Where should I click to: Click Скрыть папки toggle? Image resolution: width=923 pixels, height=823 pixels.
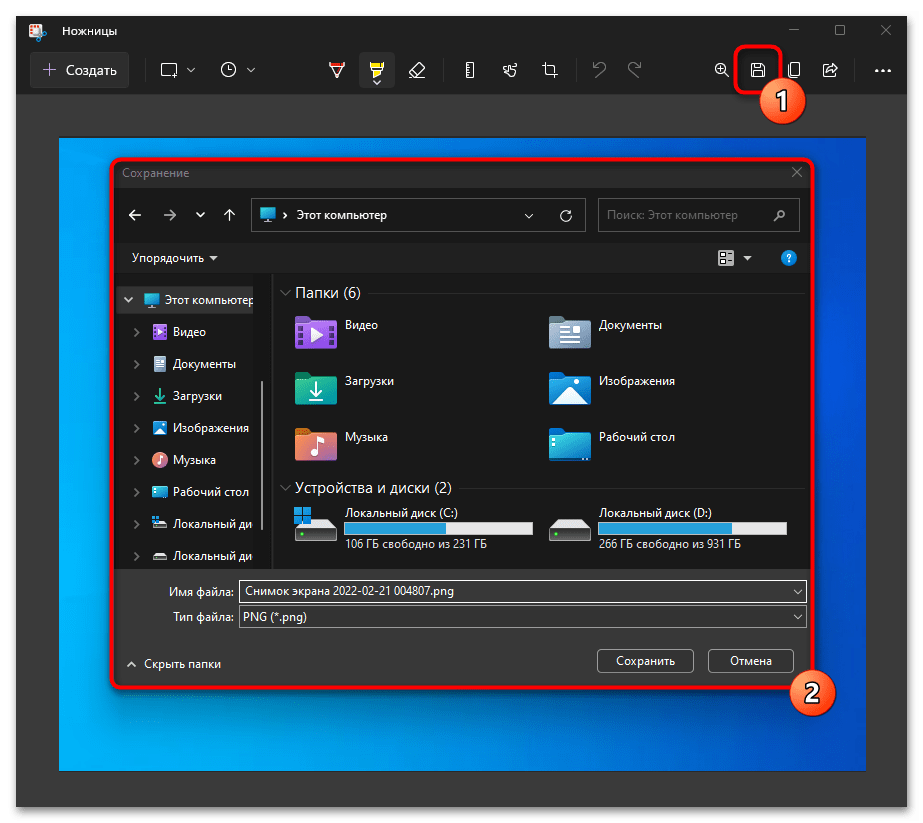174,663
